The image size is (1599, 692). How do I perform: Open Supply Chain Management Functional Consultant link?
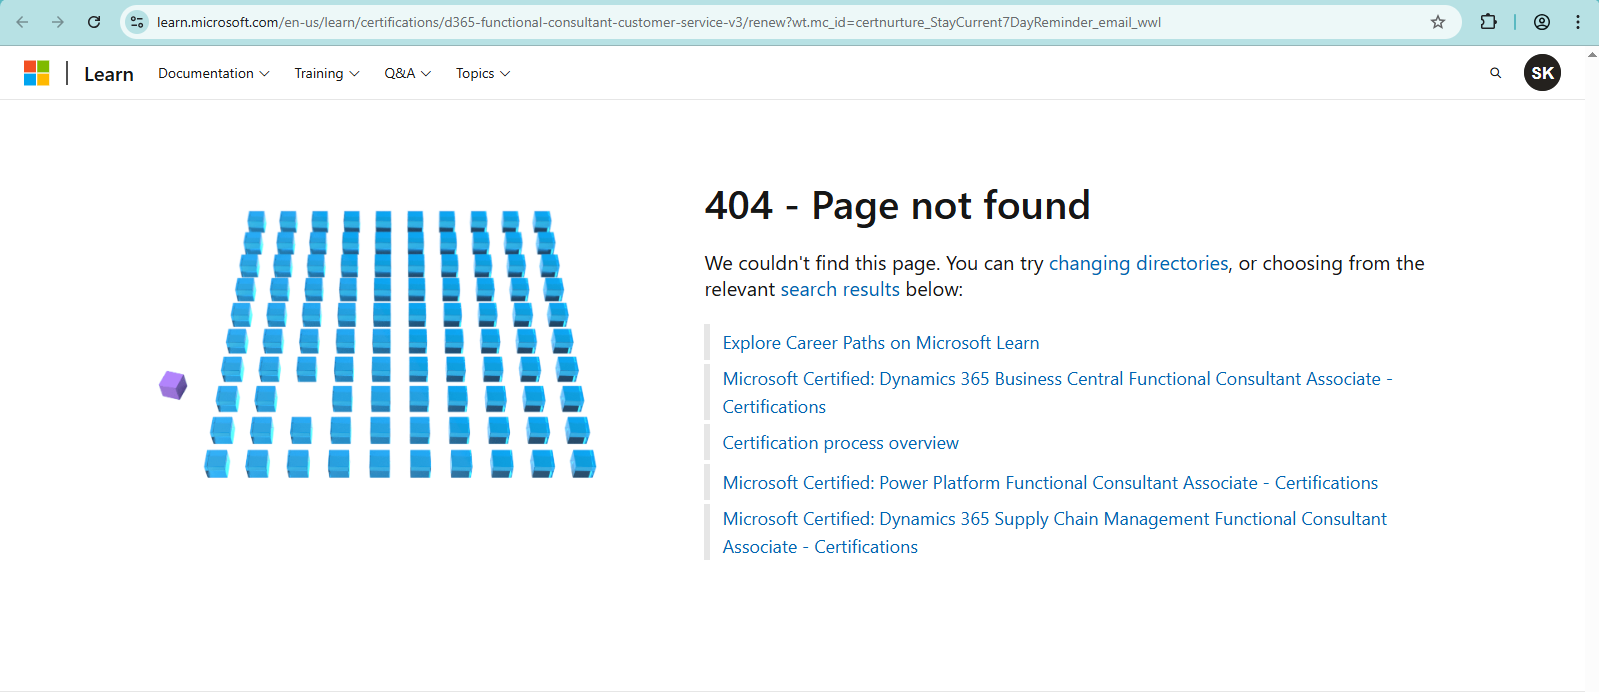click(x=1055, y=533)
